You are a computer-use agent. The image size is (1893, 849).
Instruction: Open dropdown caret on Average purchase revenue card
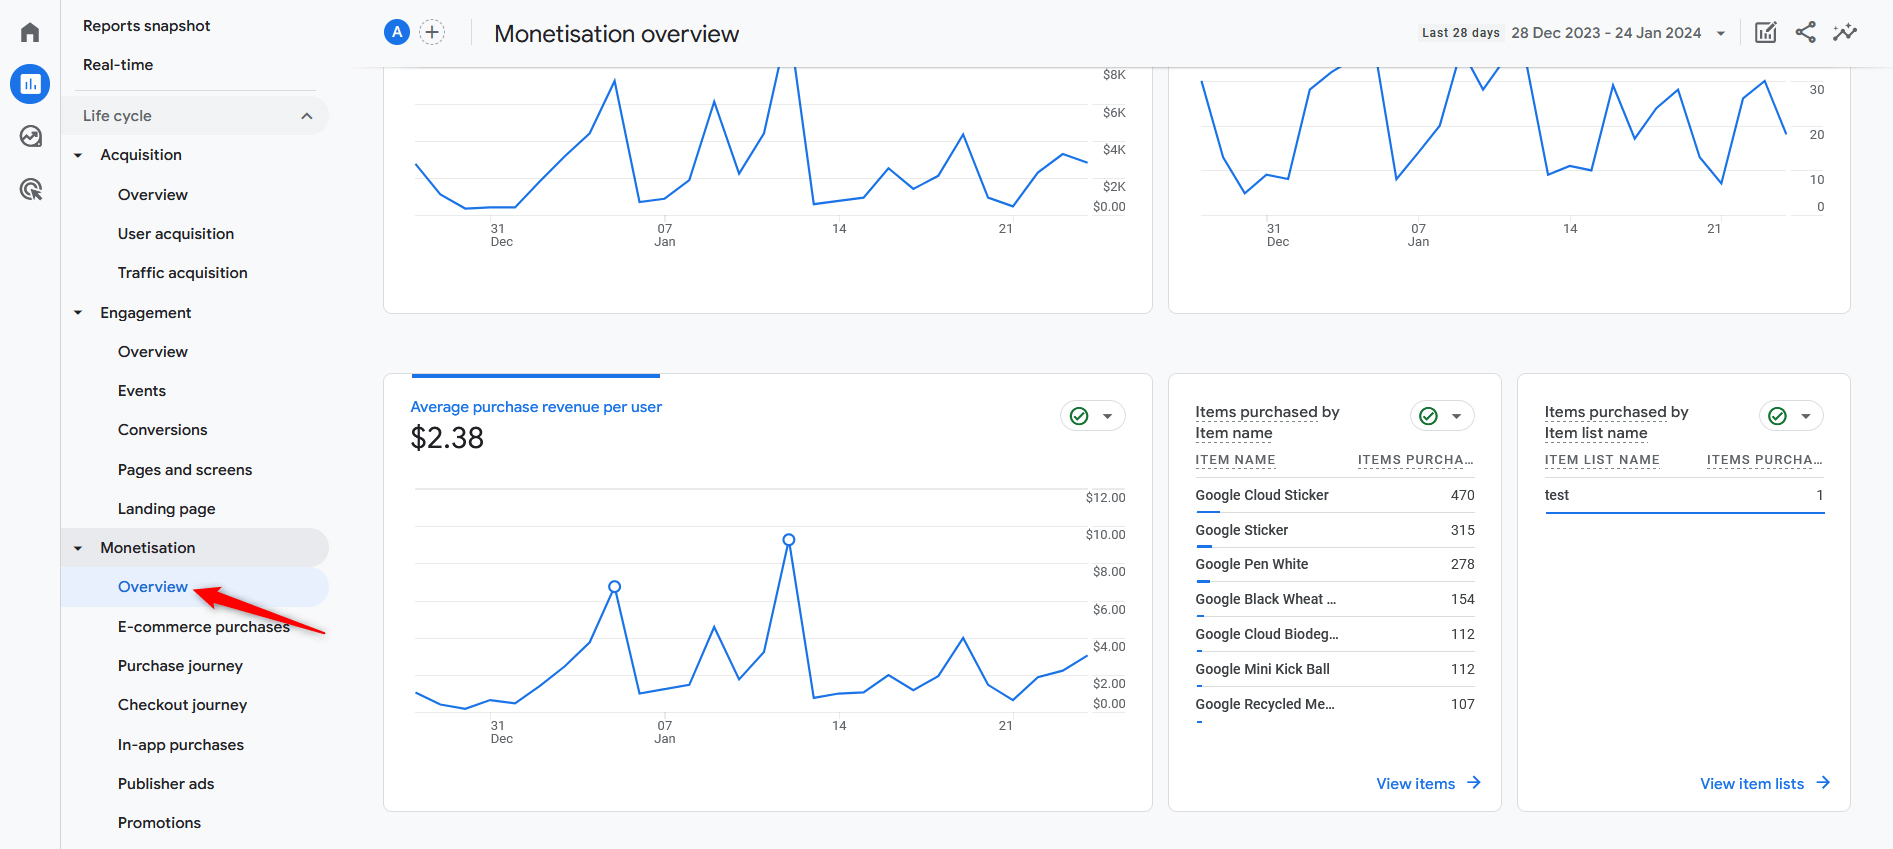coord(1108,416)
